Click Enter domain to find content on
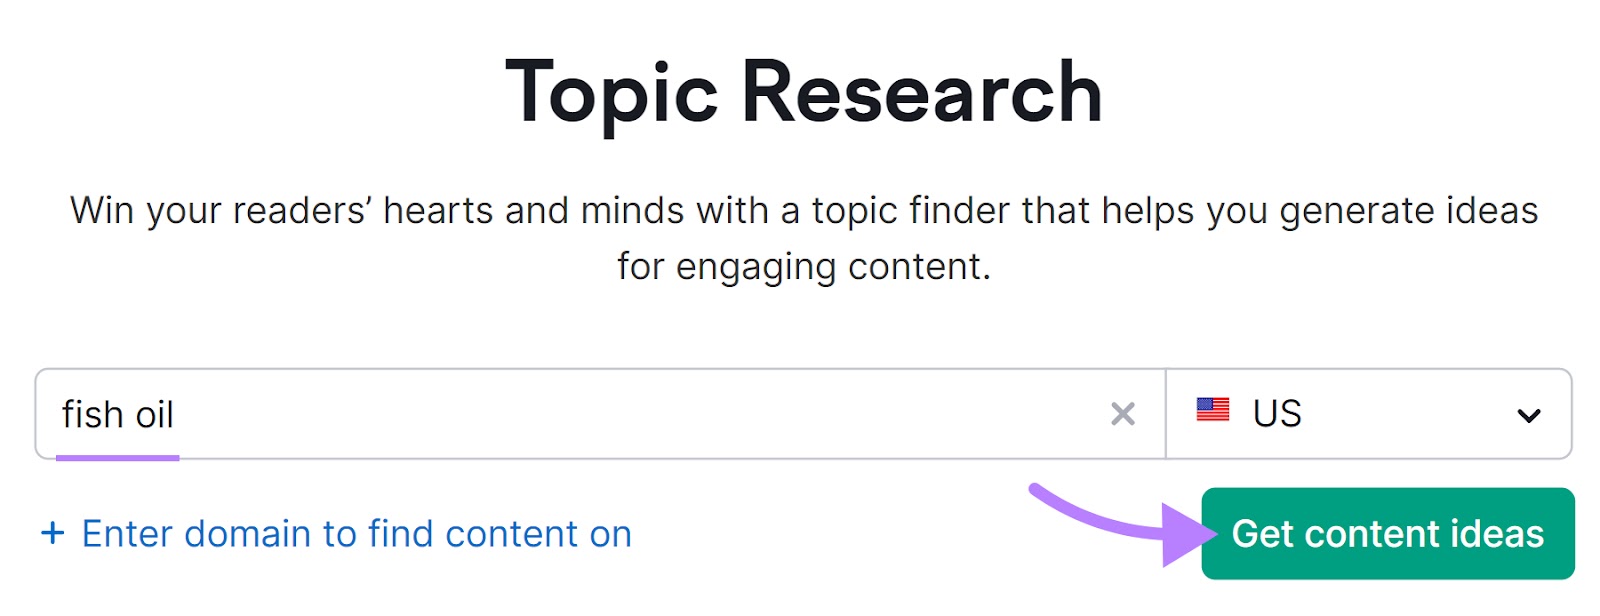This screenshot has height=616, width=1600. [x=356, y=534]
